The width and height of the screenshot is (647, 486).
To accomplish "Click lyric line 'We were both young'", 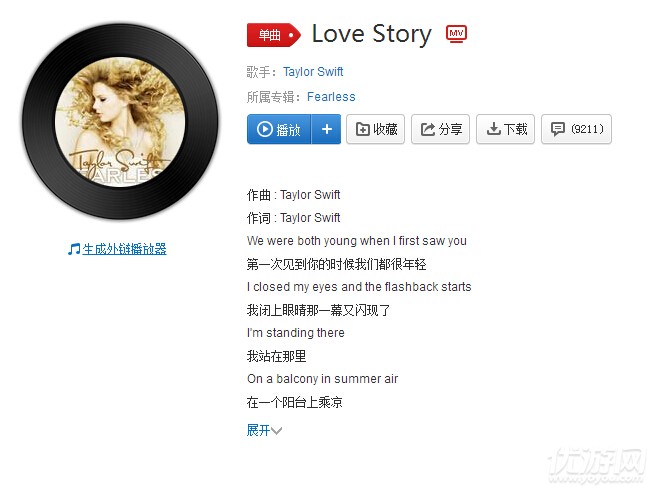I will (357, 241).
